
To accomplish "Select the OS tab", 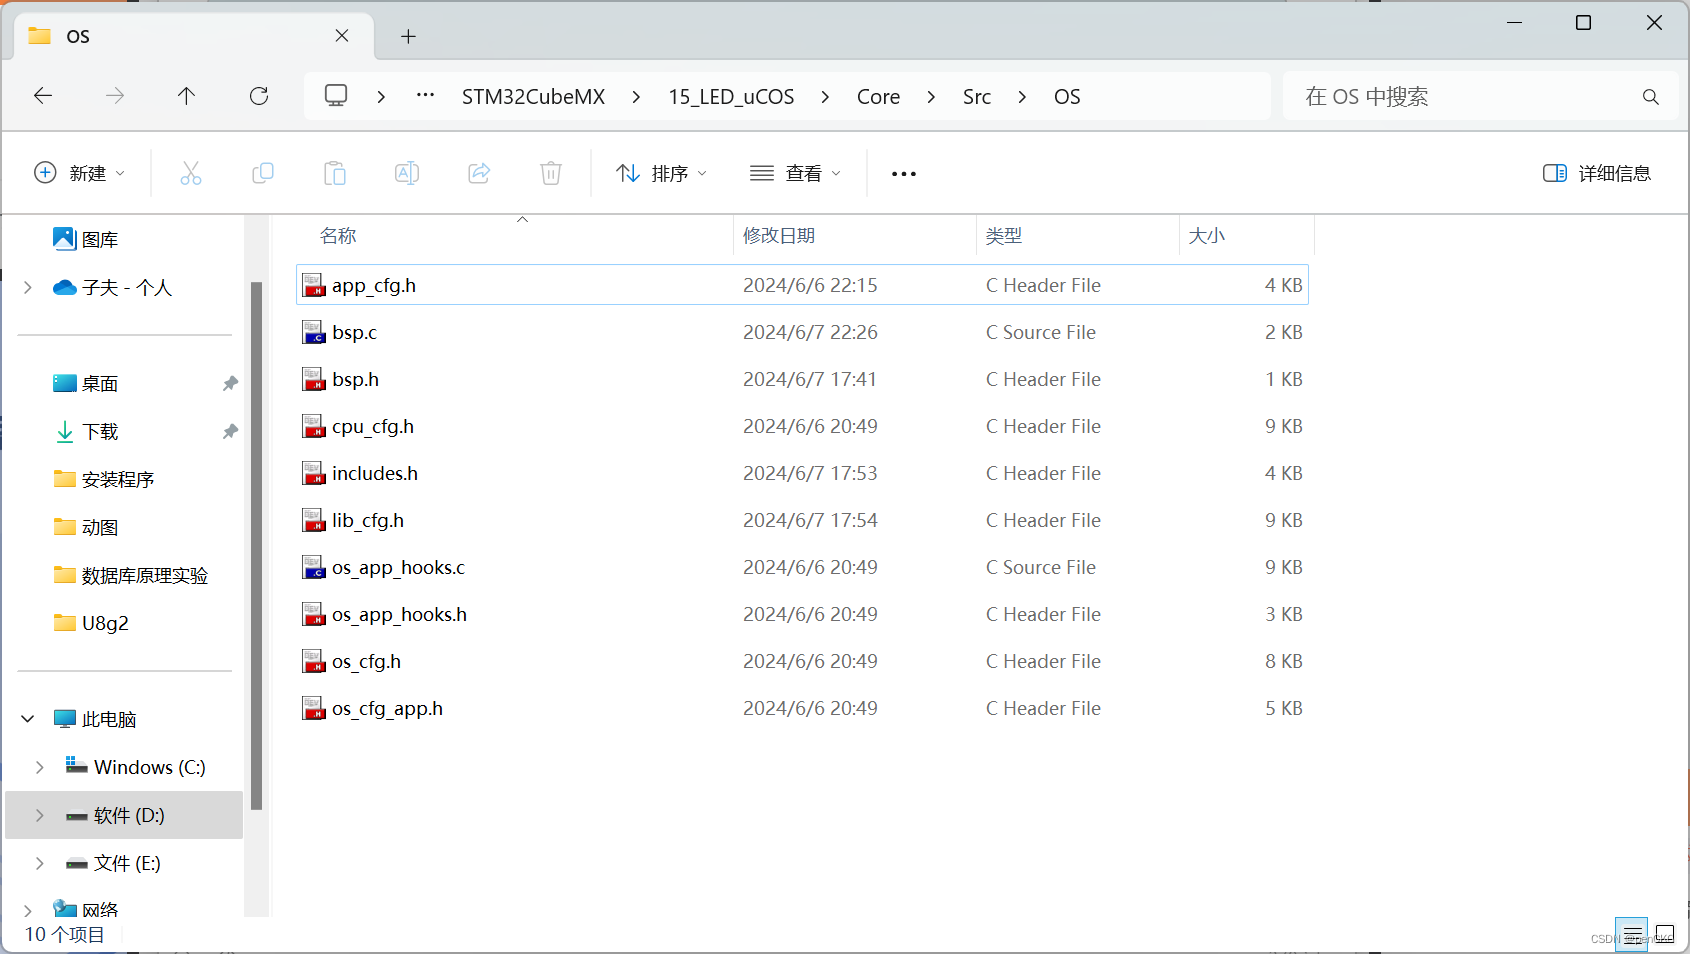I will (x=194, y=36).
